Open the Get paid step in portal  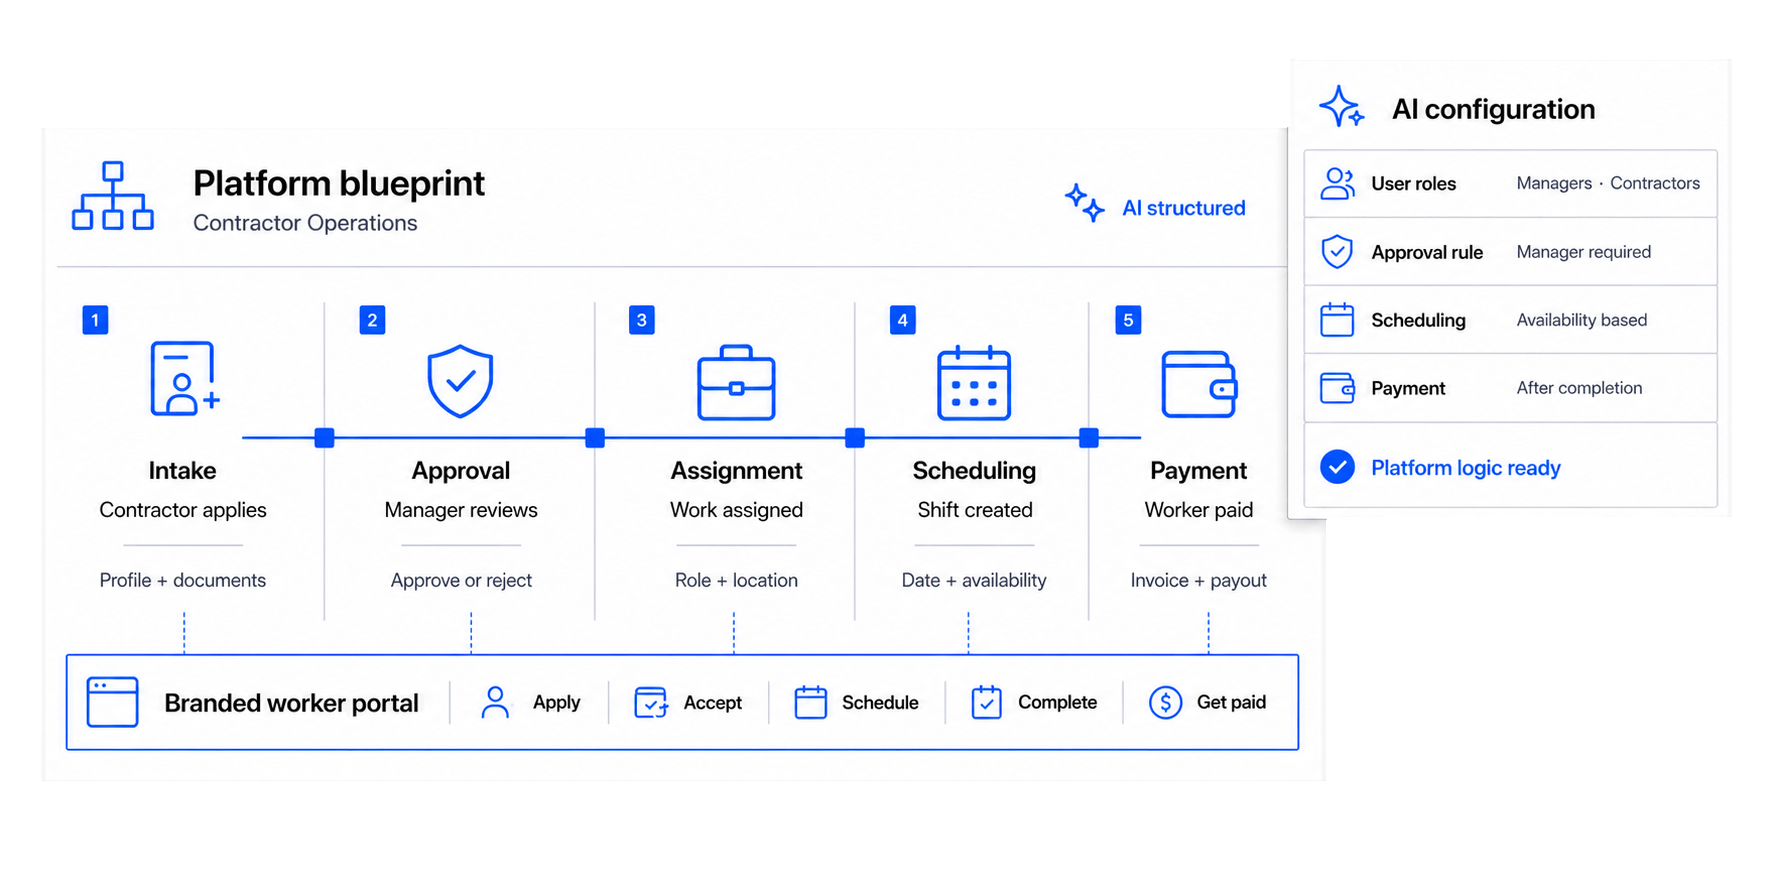1207,702
